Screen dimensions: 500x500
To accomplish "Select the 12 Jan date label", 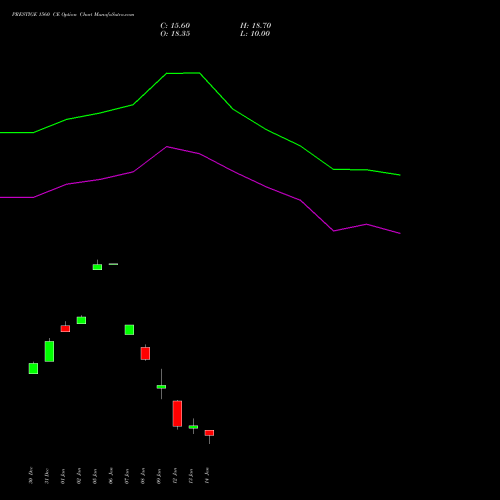I will (175, 475).
